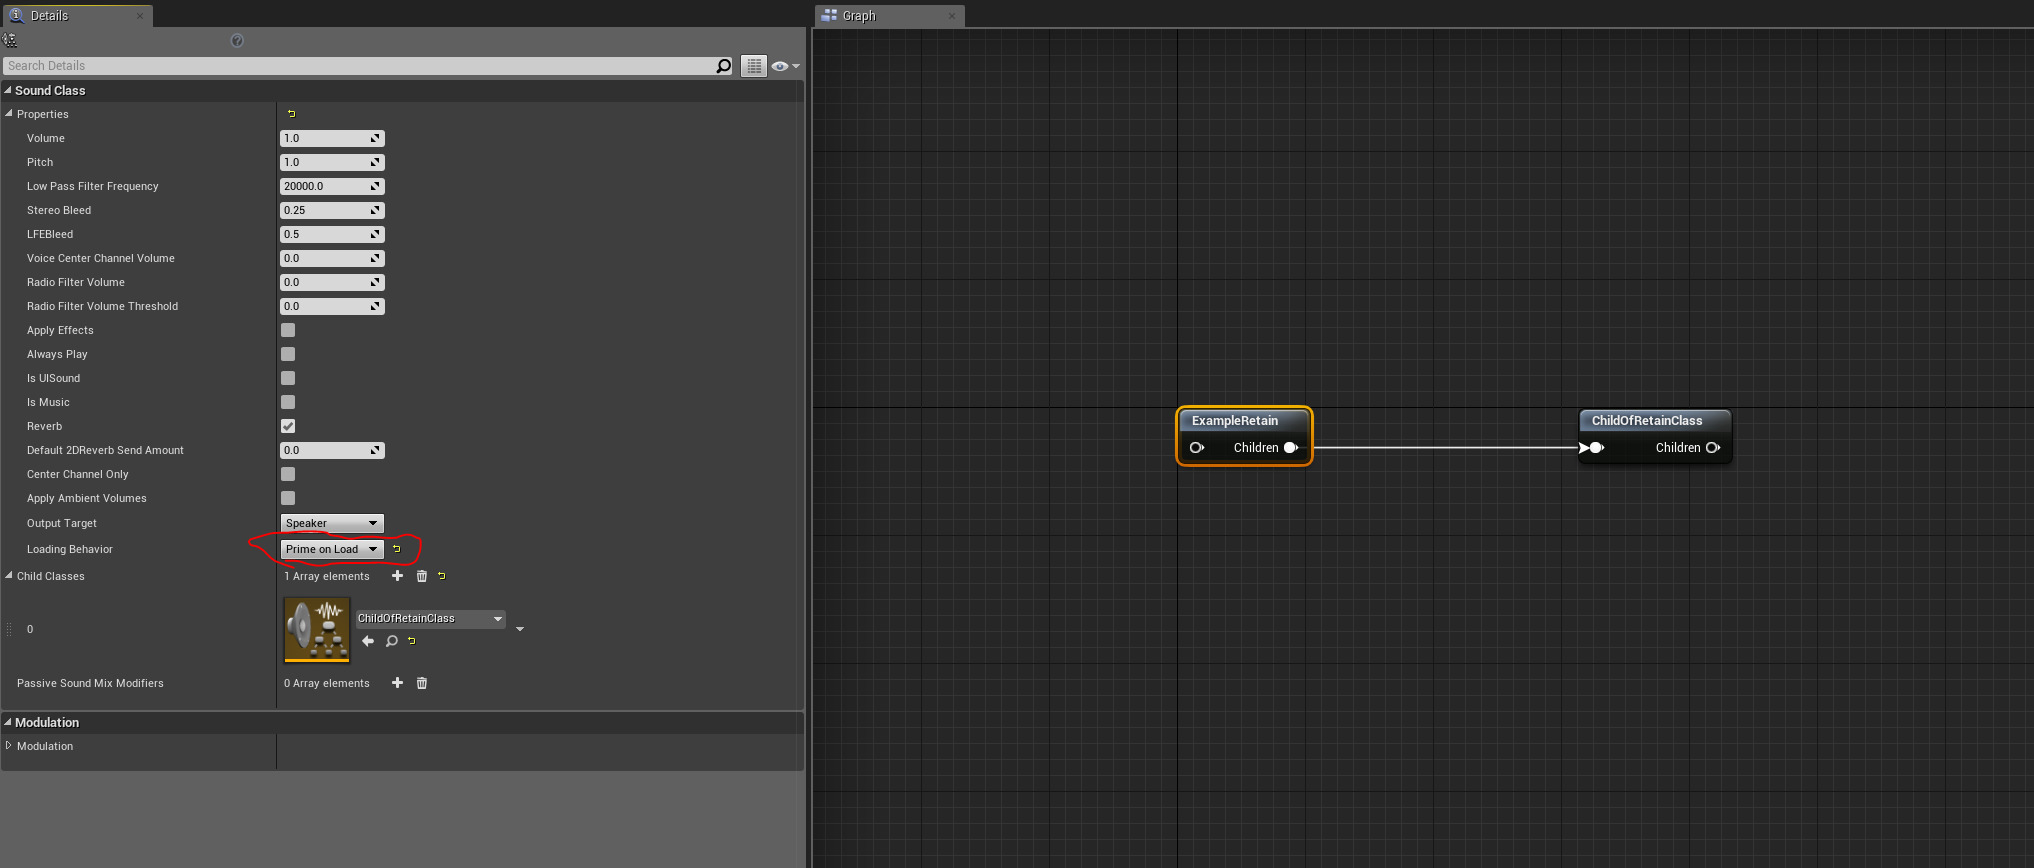Add element to Passive Sound Mix Modifiers
The image size is (2034, 868).
coord(397,683)
